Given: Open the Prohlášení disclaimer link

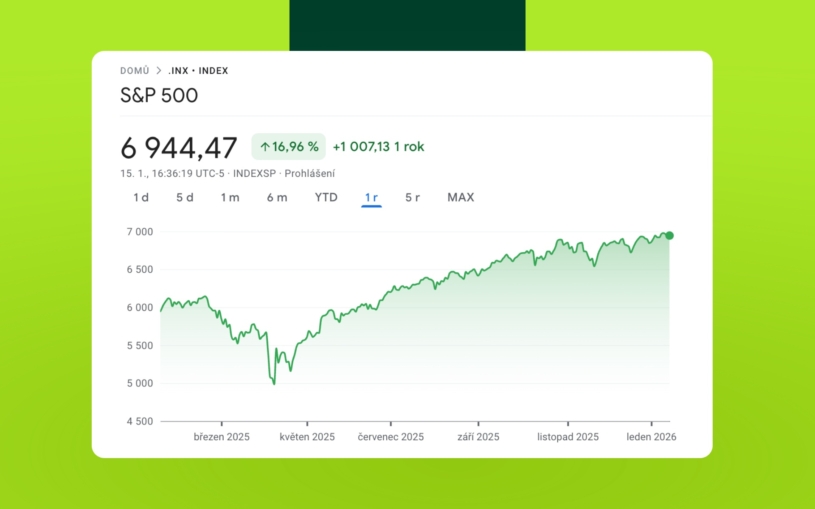Looking at the screenshot, I should (309, 173).
